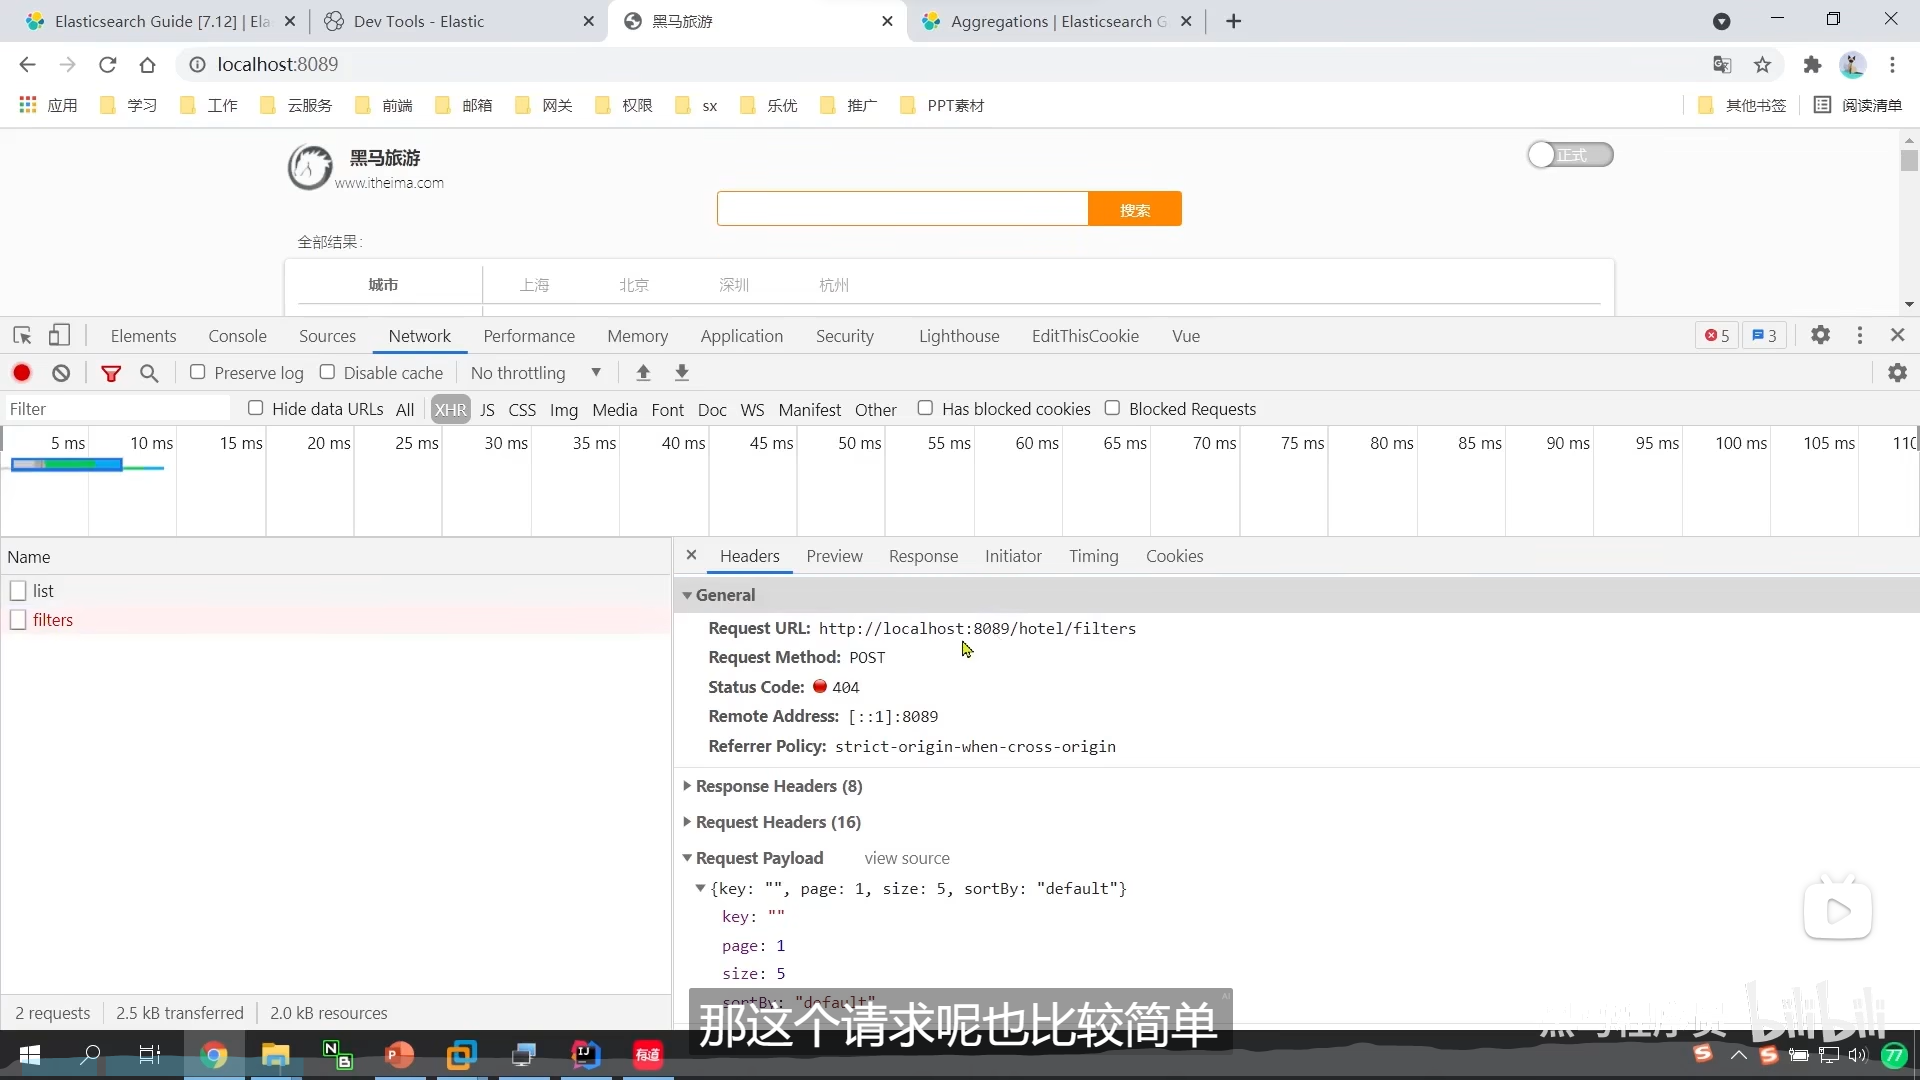Screen dimensions: 1920x1080
Task: Click the export HAR download icon
Action: pos(682,373)
